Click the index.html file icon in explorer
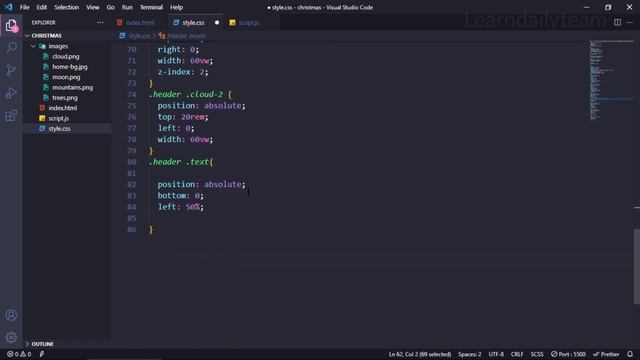The width and height of the screenshot is (640, 360). pyautogui.click(x=42, y=108)
